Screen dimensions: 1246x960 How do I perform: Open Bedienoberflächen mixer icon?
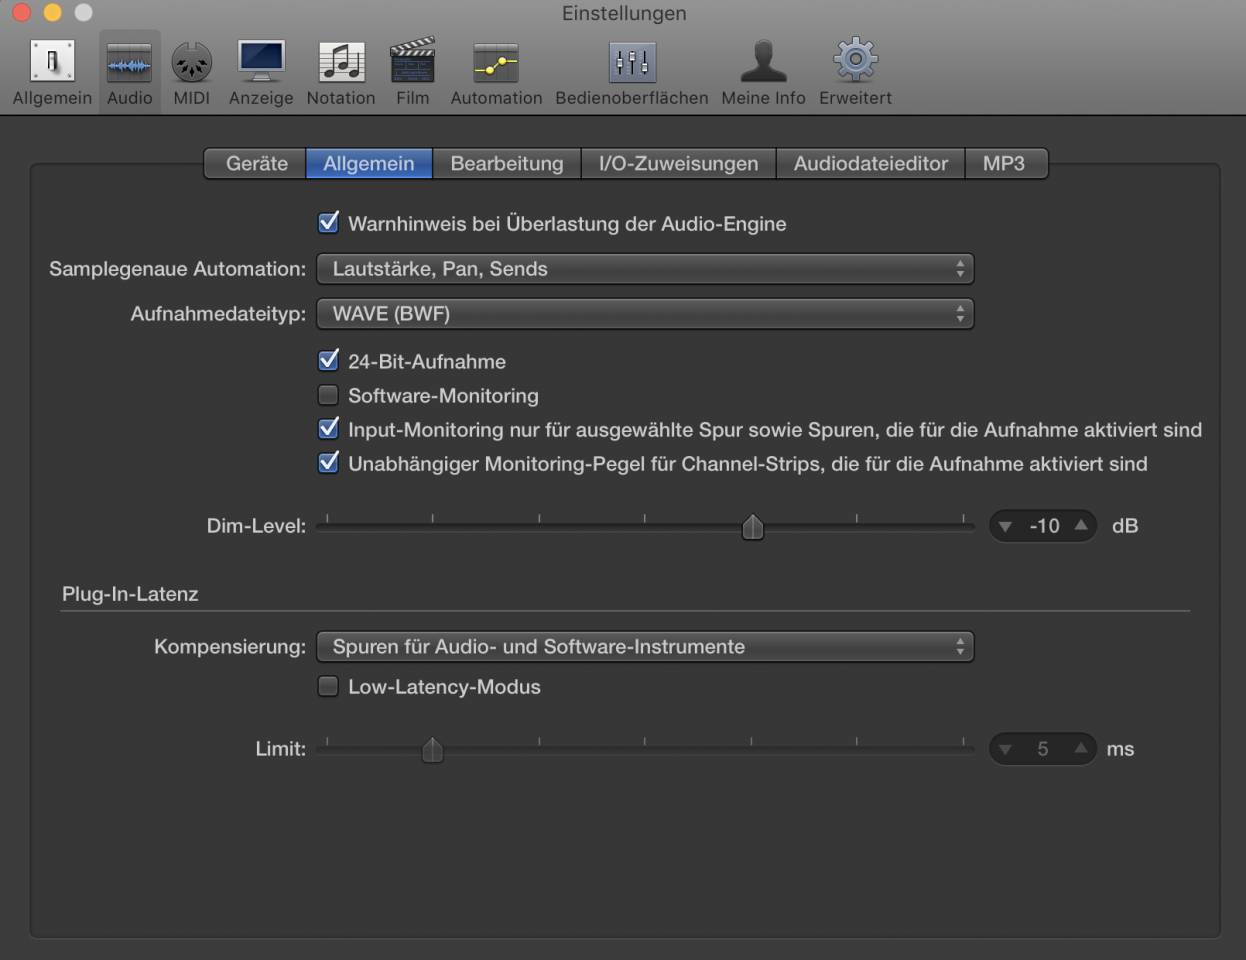point(632,62)
